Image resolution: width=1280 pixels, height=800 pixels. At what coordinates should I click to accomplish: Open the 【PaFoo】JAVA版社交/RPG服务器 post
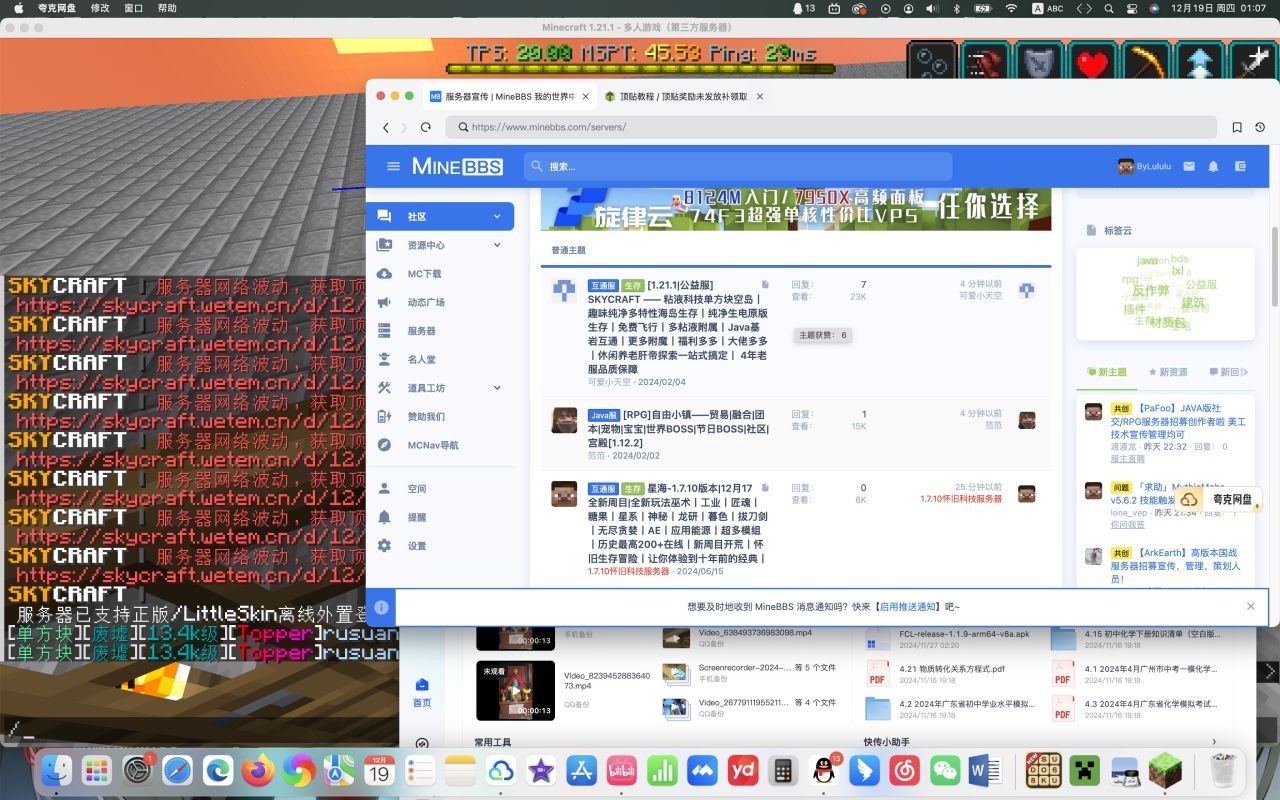coord(1180,421)
